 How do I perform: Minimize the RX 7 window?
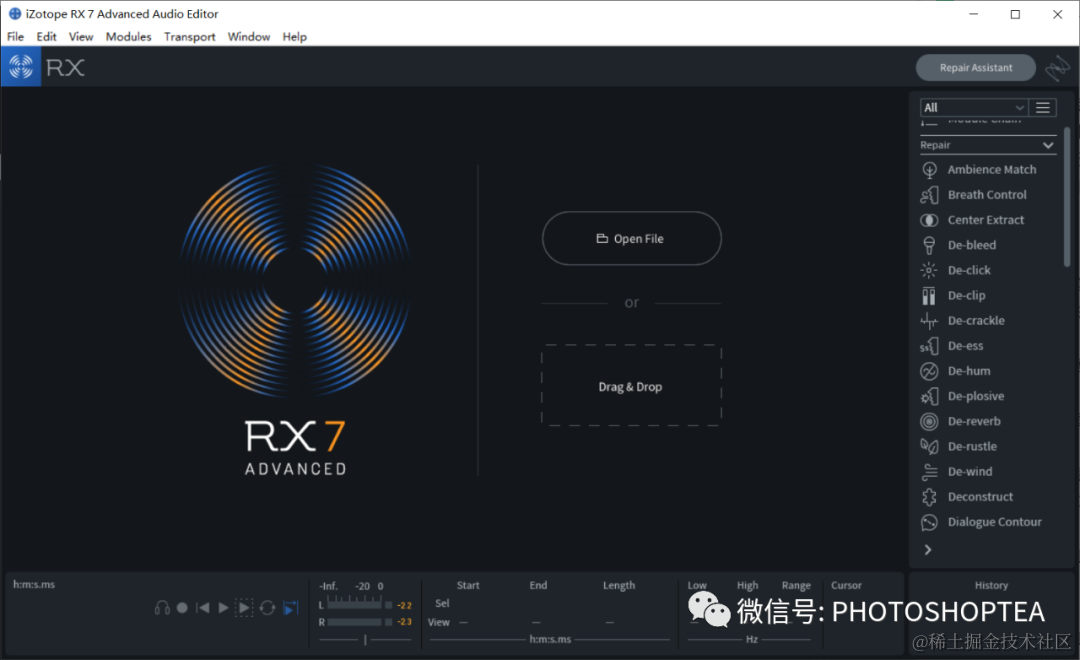coord(973,14)
